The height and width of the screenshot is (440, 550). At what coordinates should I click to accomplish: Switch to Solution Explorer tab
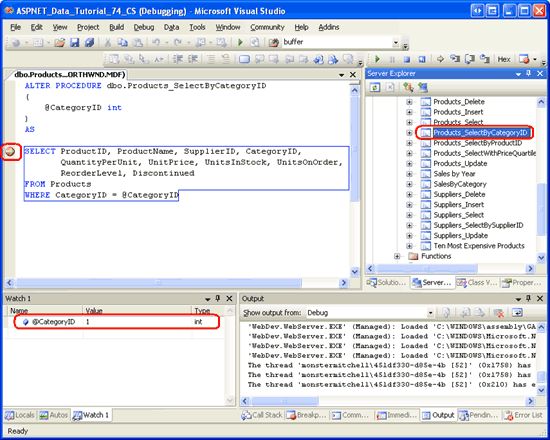click(x=387, y=282)
